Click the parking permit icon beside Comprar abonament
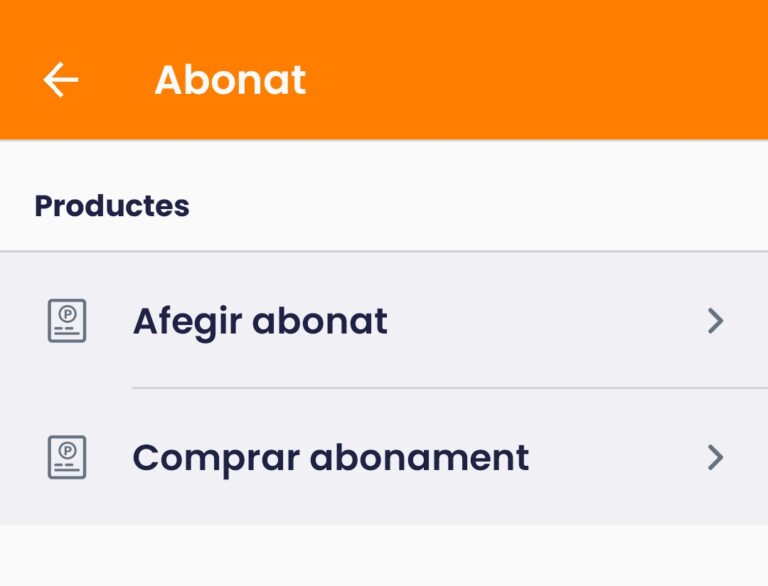The width and height of the screenshot is (768, 586). point(67,457)
